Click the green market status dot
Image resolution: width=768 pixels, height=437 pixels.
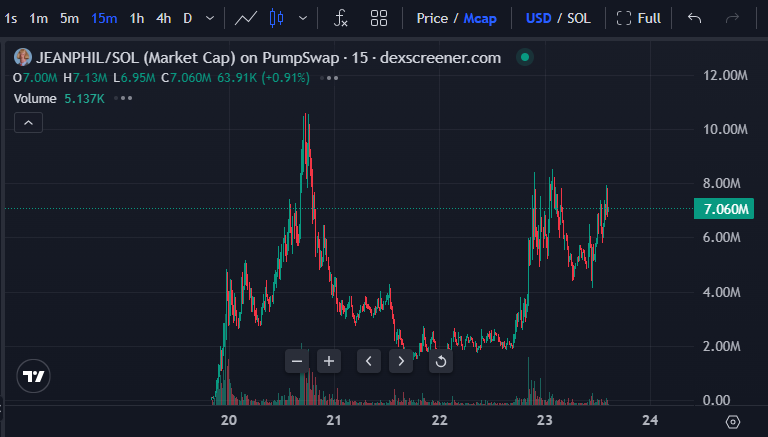point(525,57)
